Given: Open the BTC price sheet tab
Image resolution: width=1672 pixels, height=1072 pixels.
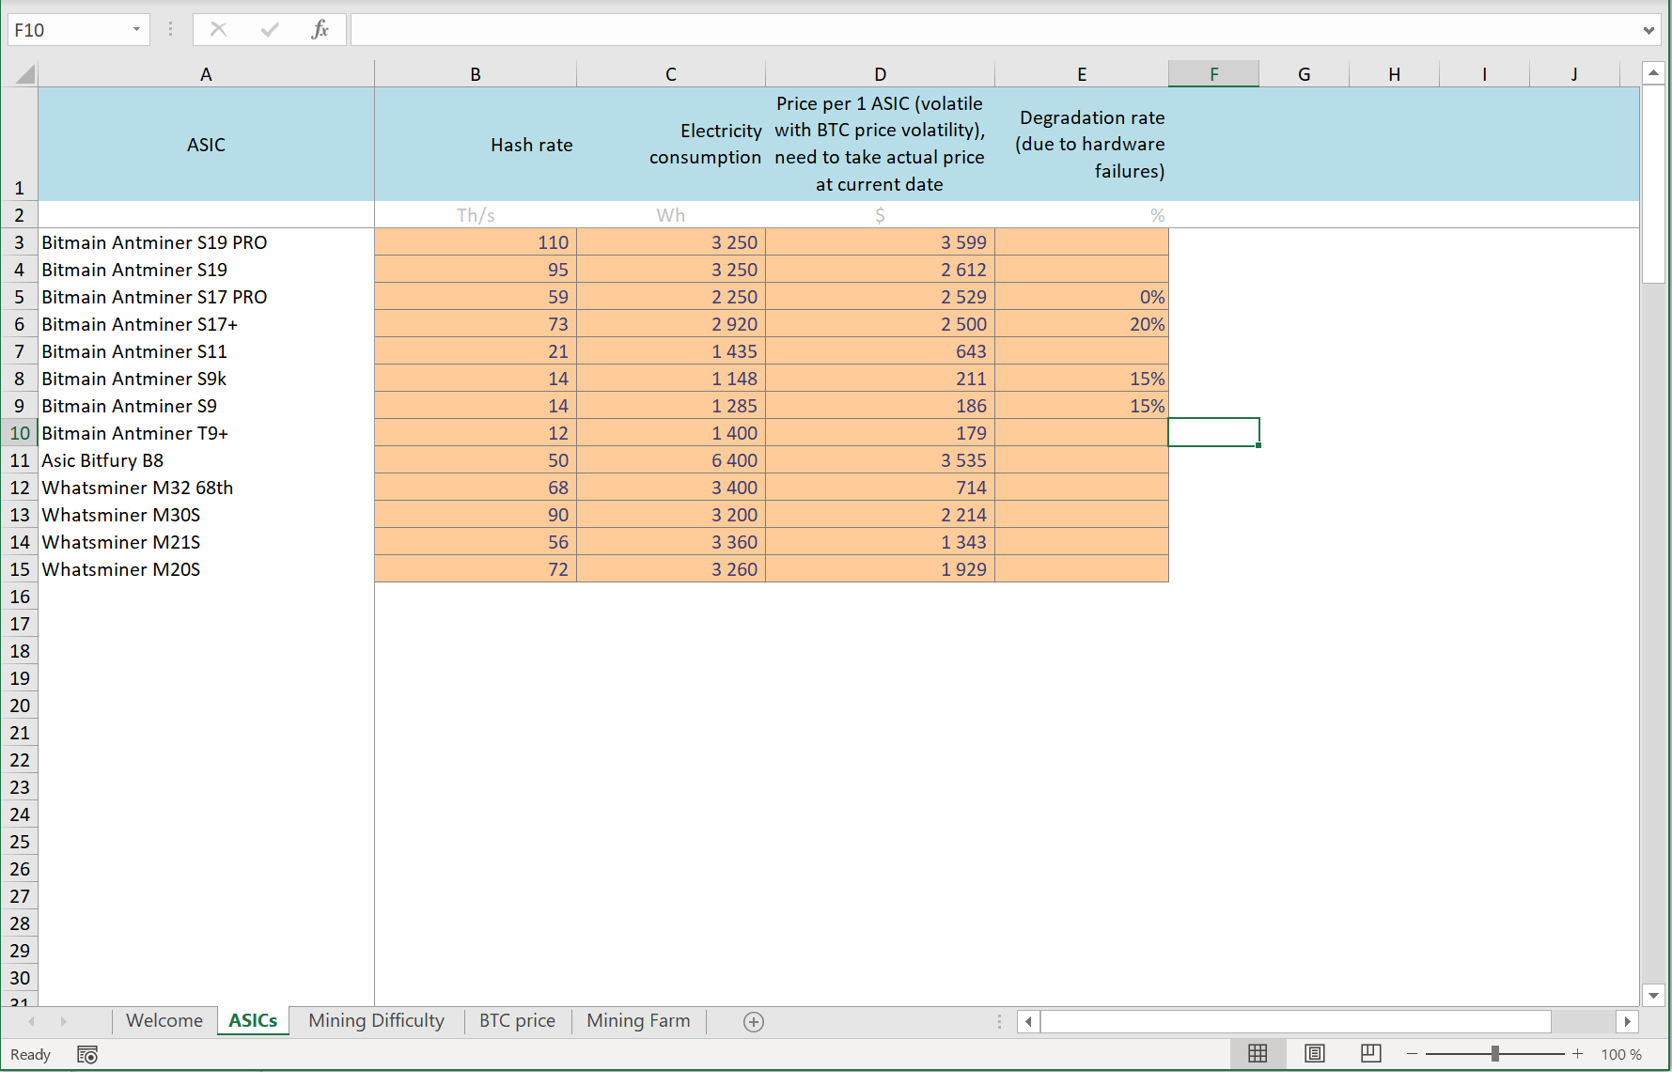Looking at the screenshot, I should point(517,1021).
